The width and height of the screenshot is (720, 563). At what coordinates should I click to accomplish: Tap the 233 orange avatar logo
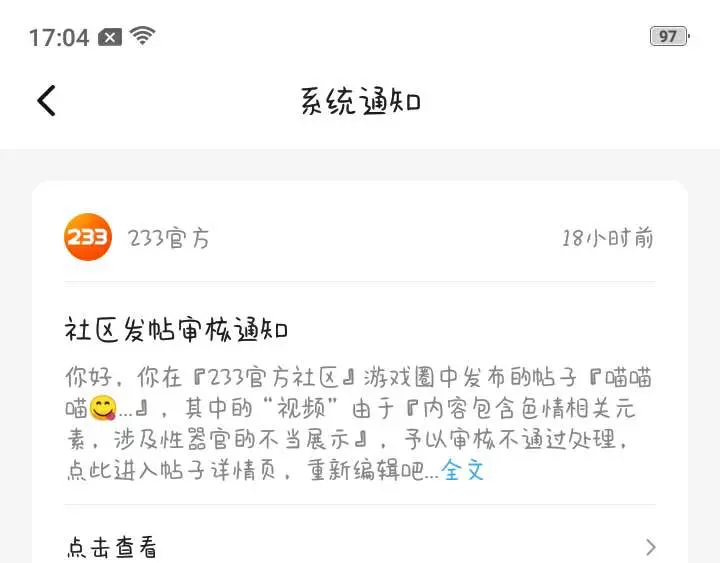[x=88, y=237]
